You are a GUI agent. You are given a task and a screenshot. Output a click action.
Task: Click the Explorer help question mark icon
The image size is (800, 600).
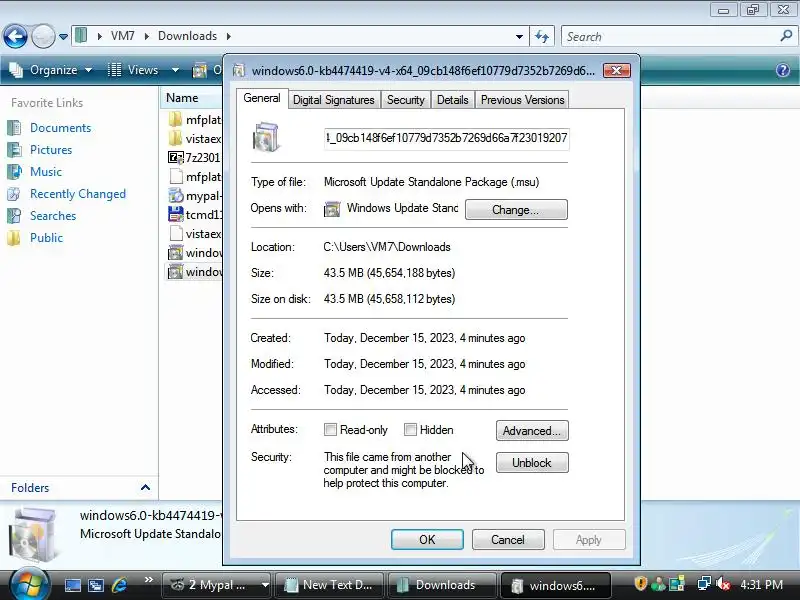click(x=783, y=70)
